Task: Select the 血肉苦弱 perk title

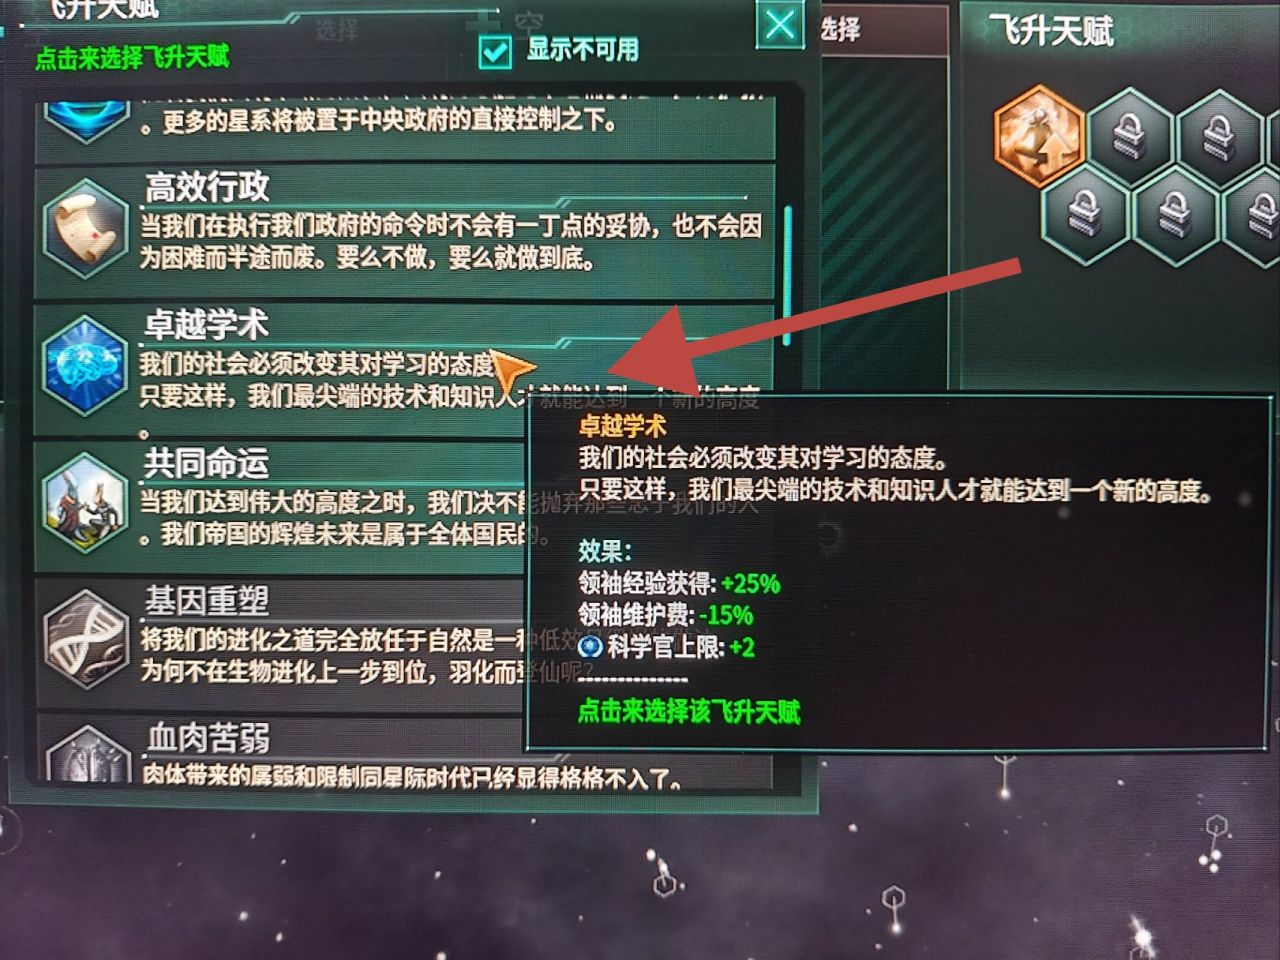Action: tap(209, 738)
